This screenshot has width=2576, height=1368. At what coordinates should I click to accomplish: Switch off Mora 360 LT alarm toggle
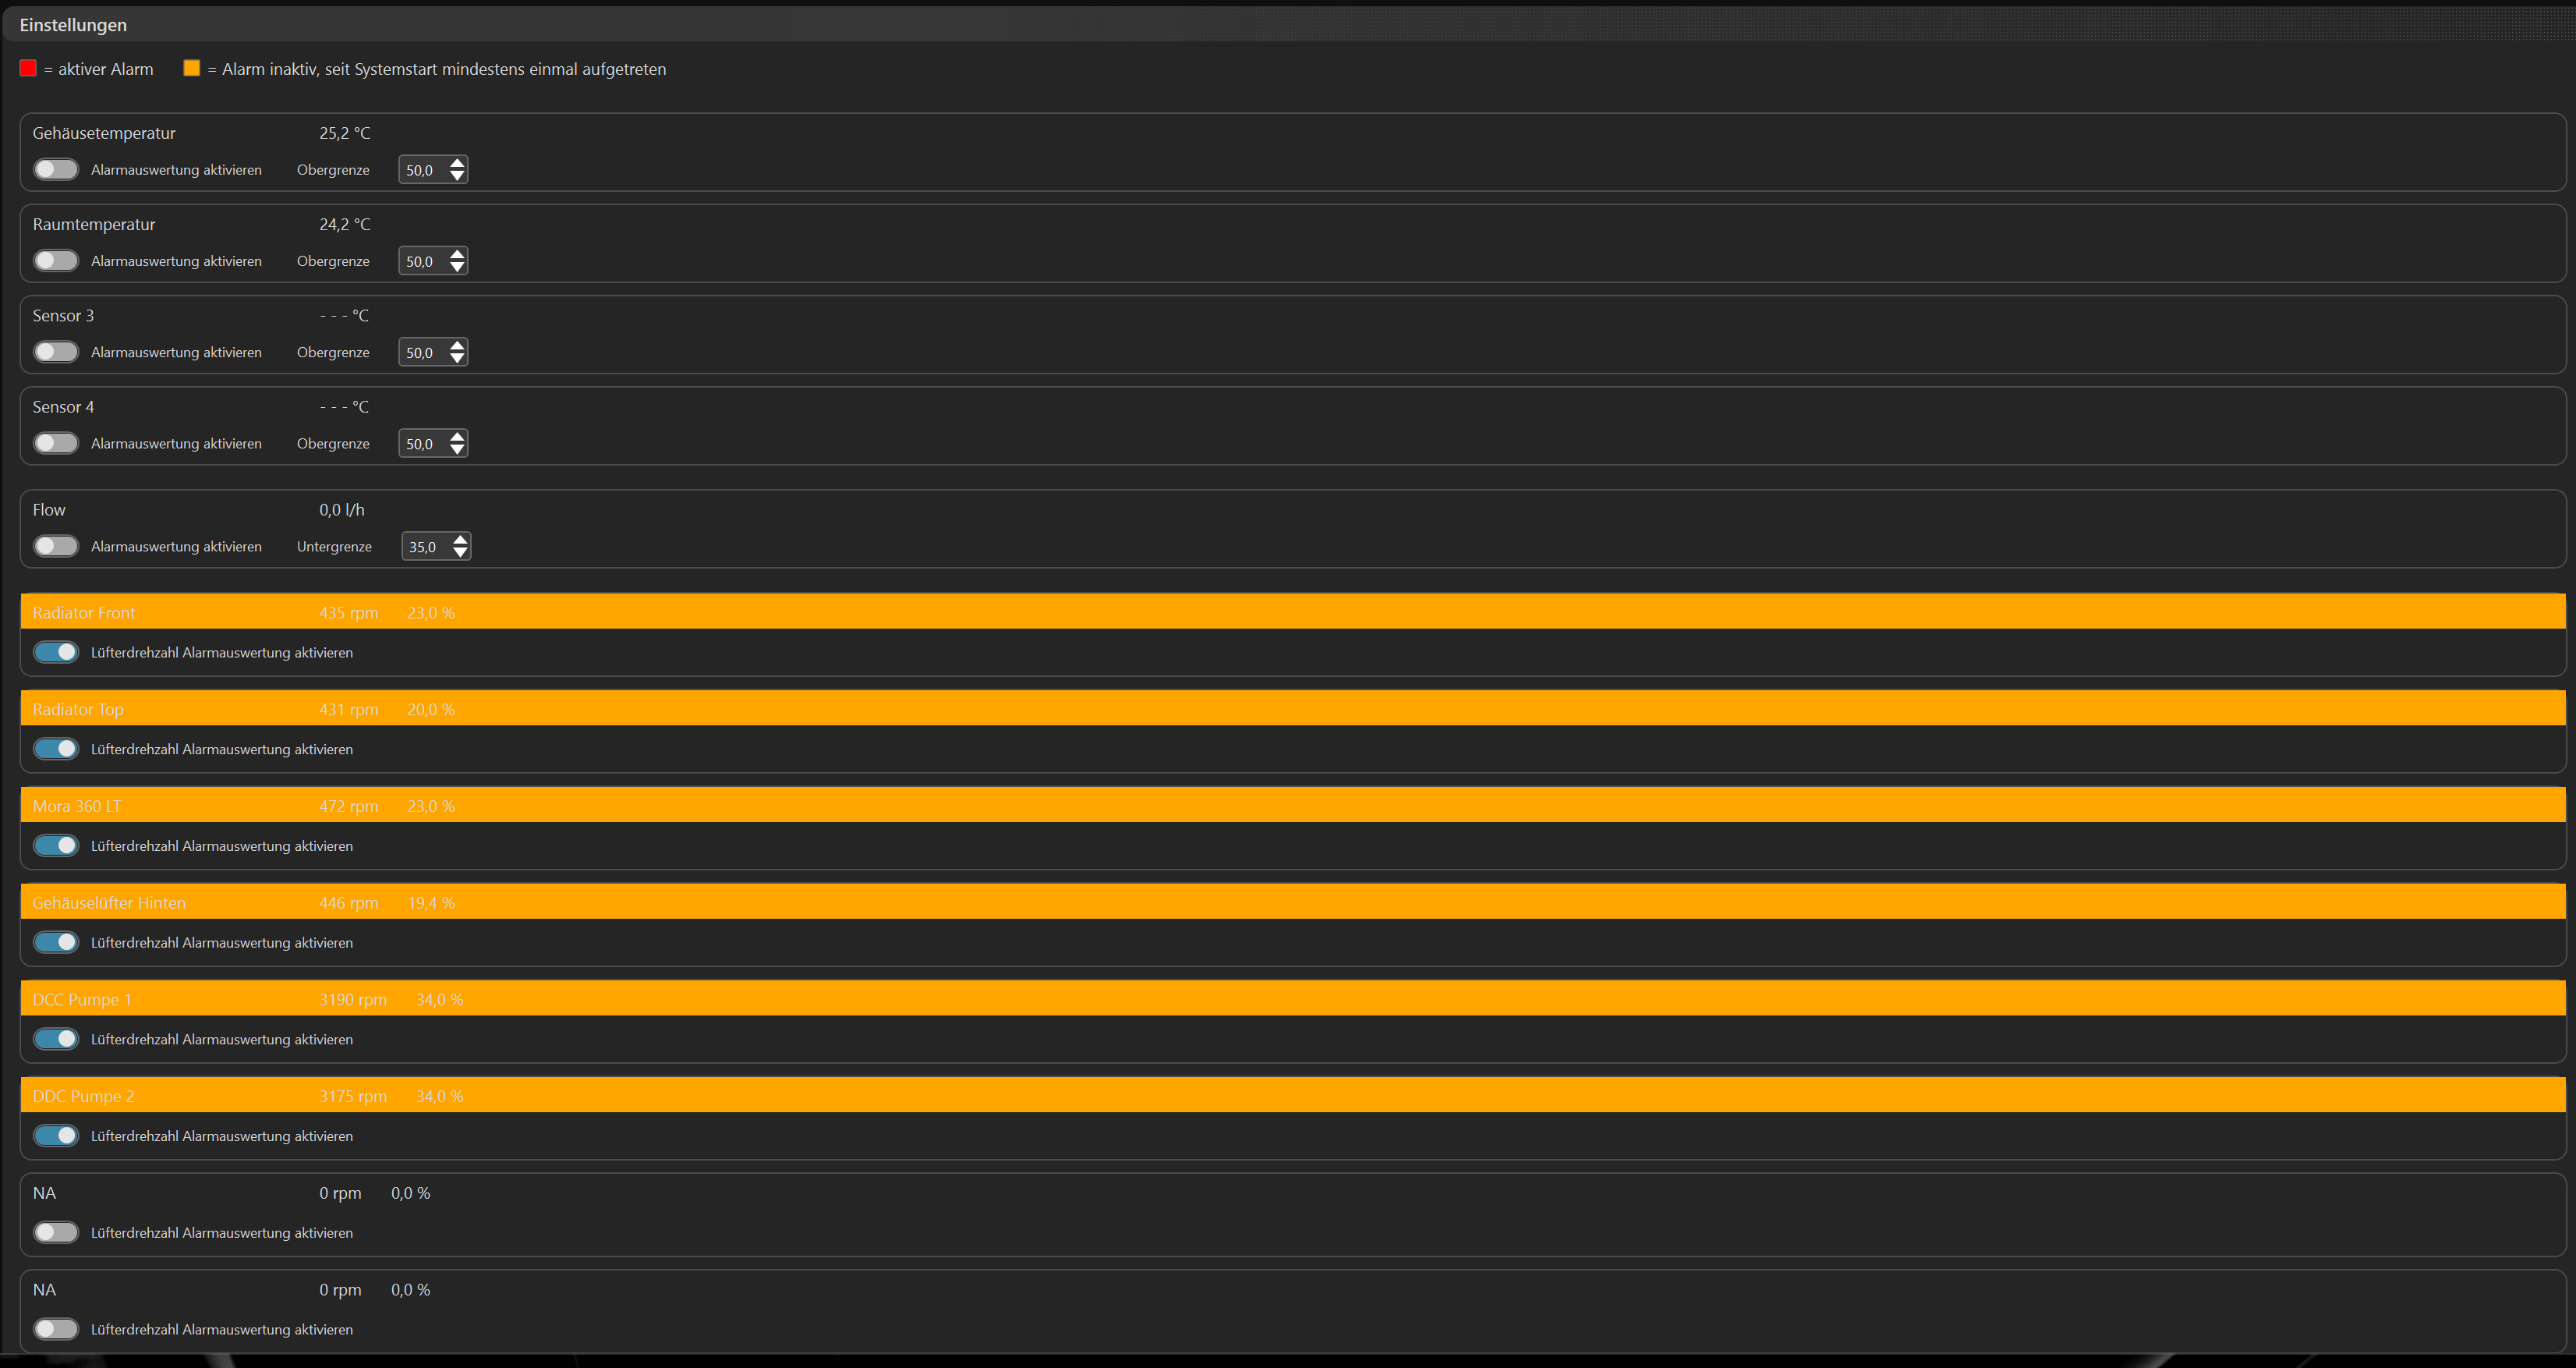[56, 846]
